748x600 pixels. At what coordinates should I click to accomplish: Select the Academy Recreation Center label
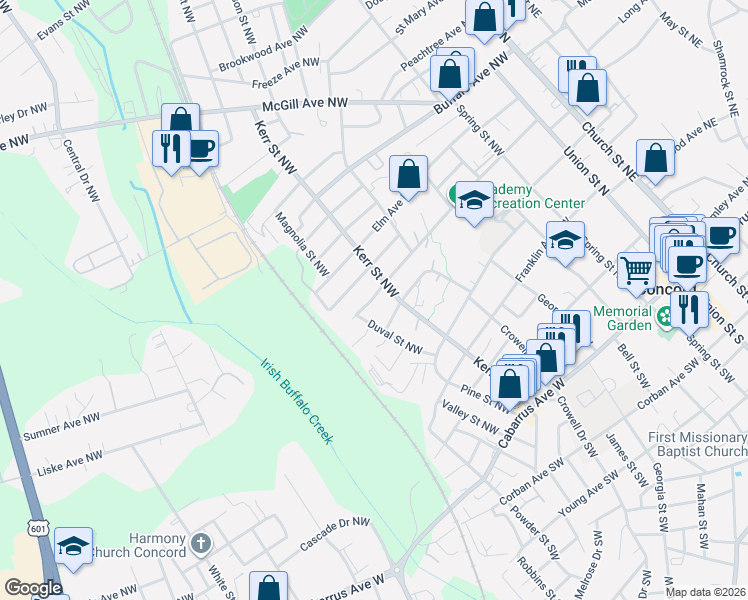click(x=536, y=197)
